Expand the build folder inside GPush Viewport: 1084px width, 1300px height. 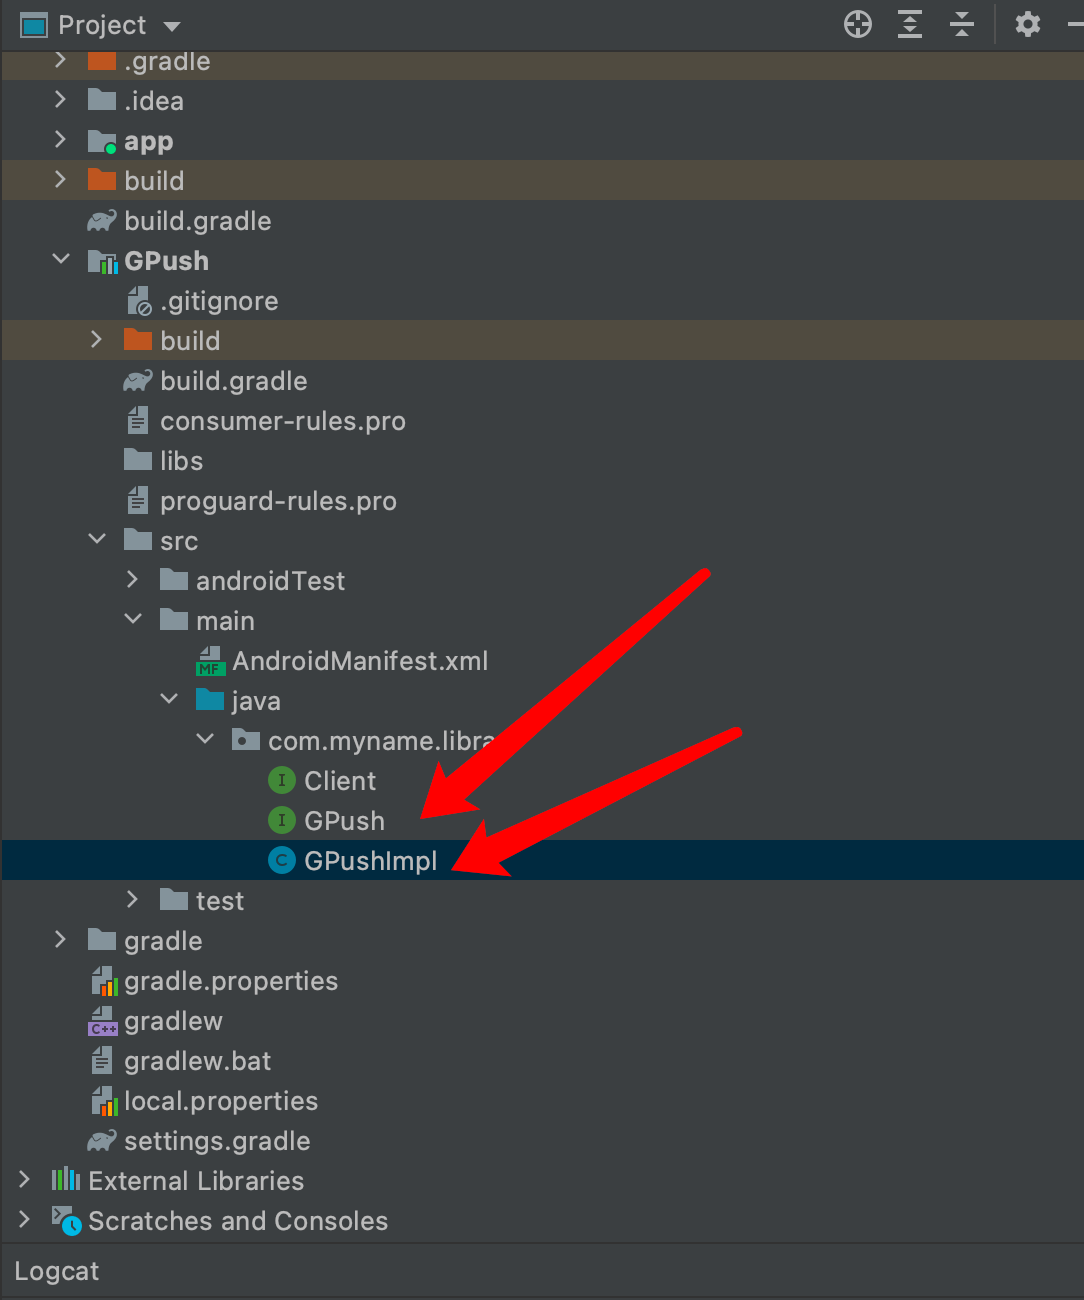tap(96, 340)
